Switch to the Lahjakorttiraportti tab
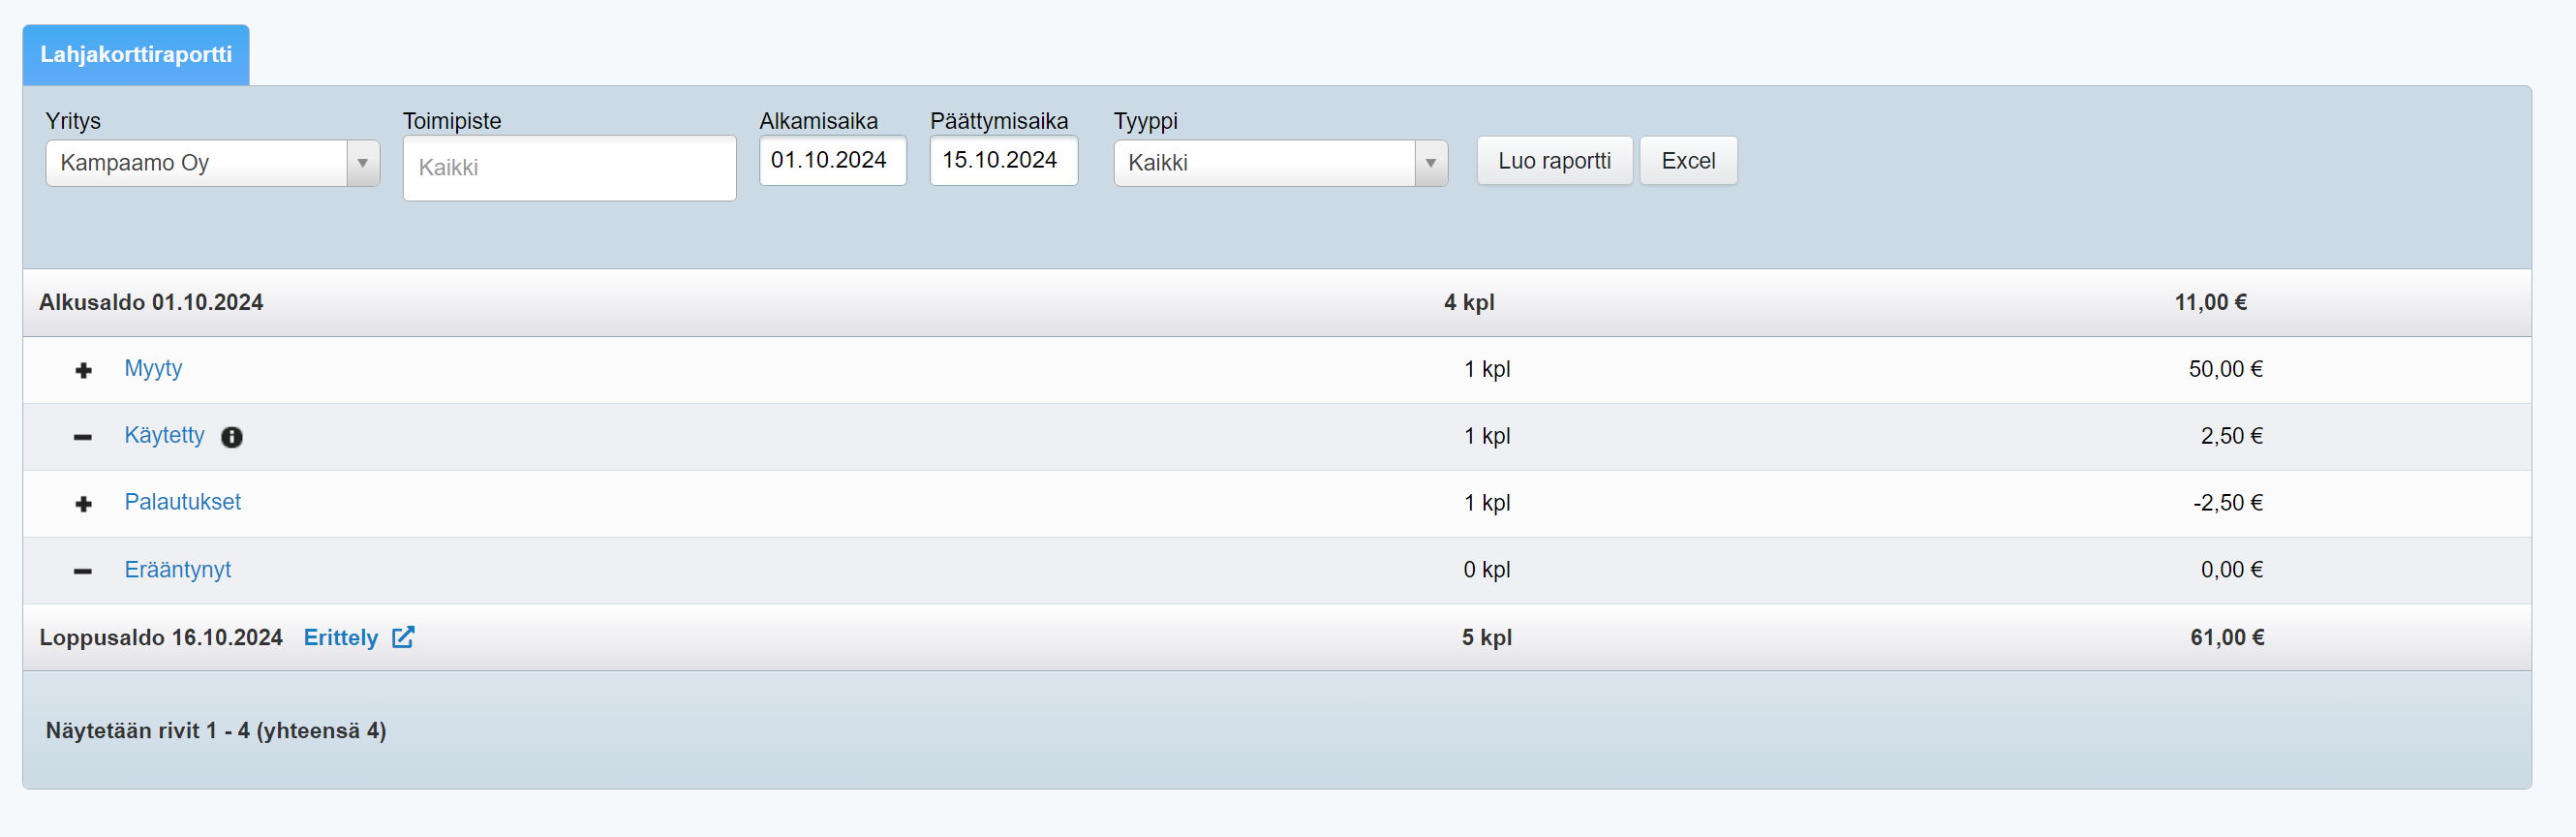This screenshot has height=837, width=2576. tap(136, 55)
